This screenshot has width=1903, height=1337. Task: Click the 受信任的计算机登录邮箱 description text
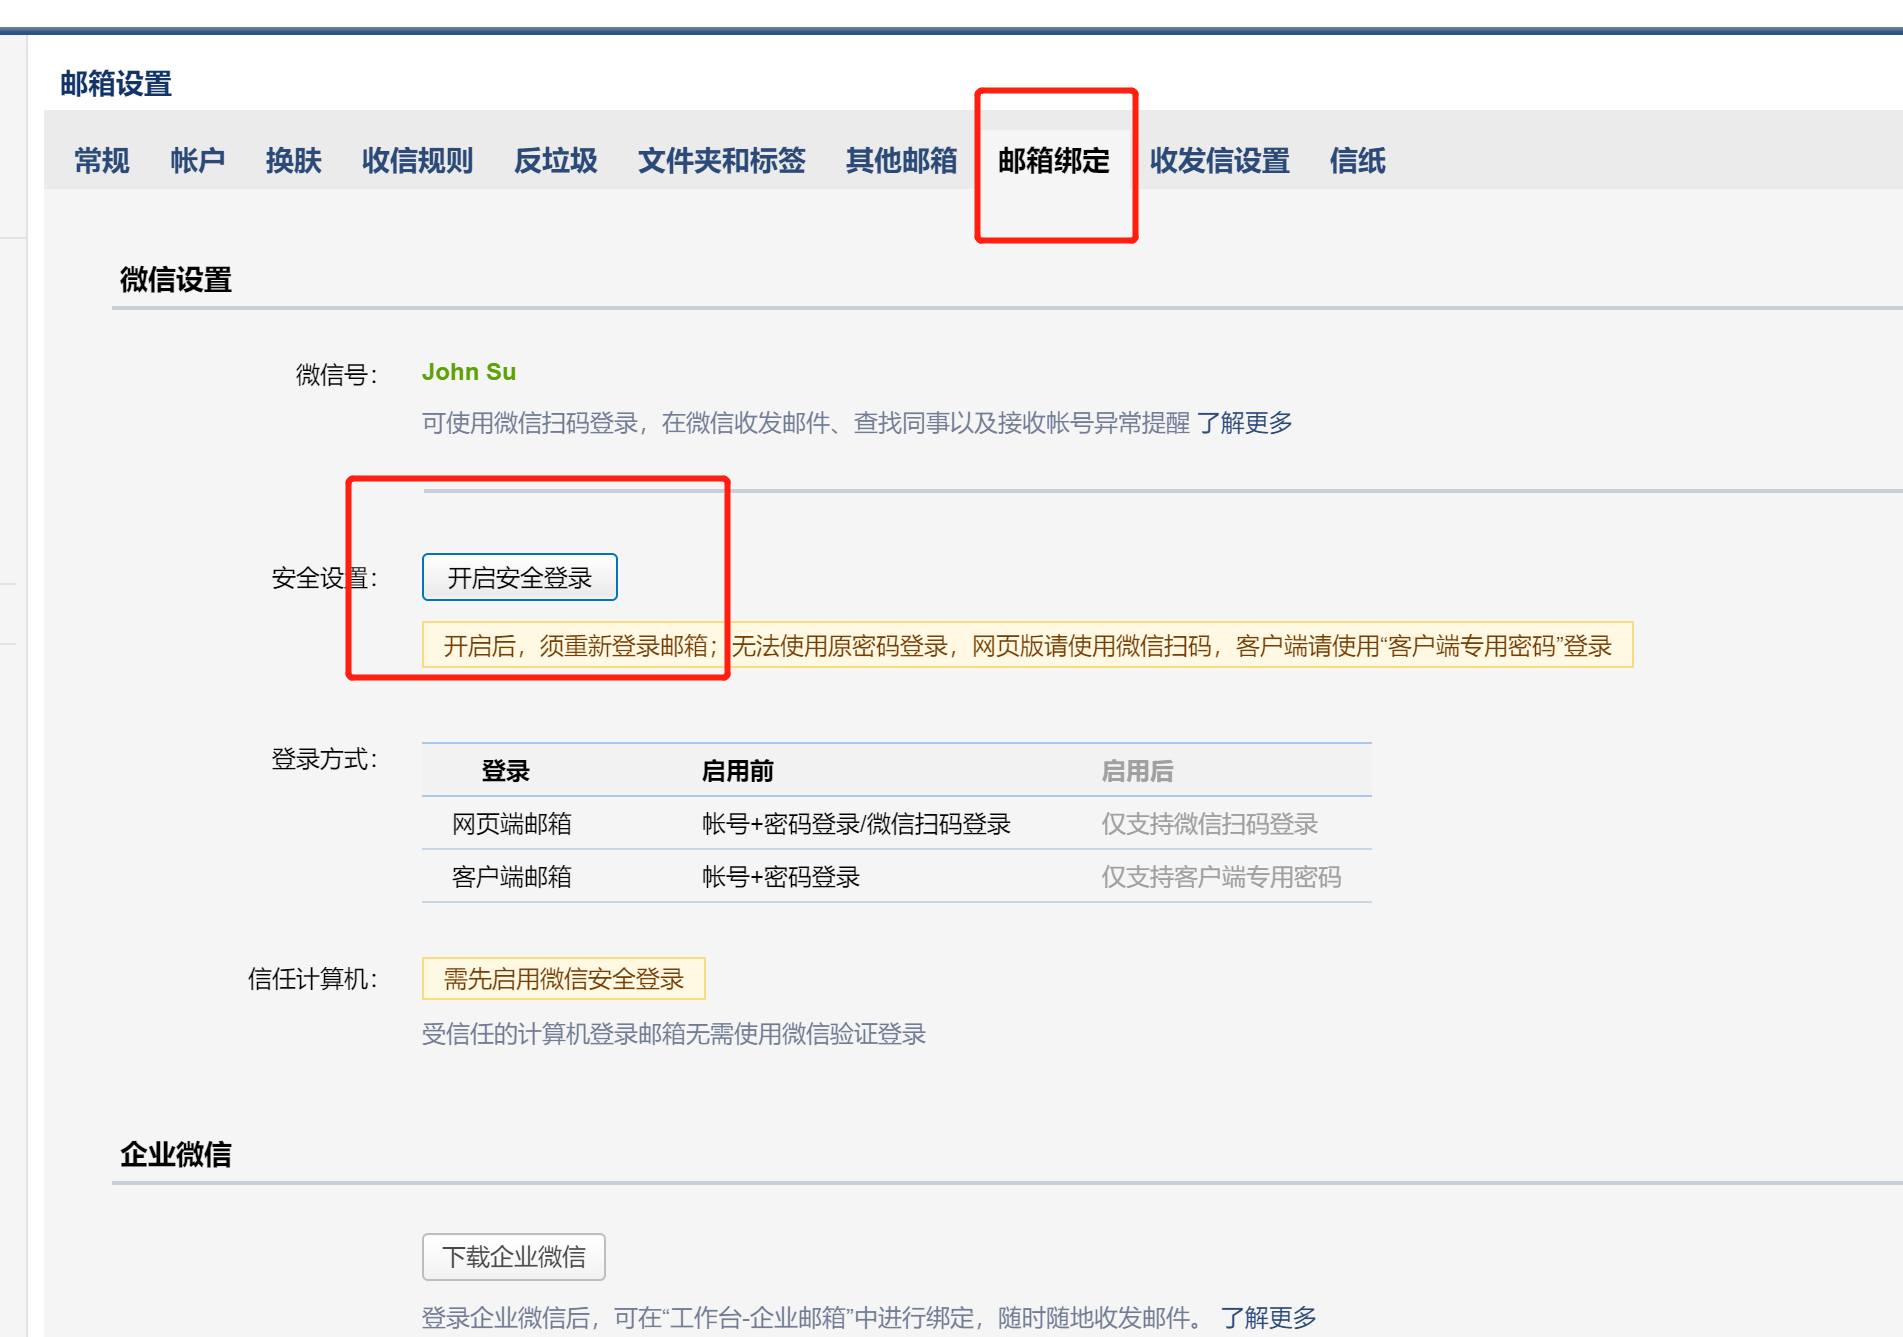[674, 1034]
